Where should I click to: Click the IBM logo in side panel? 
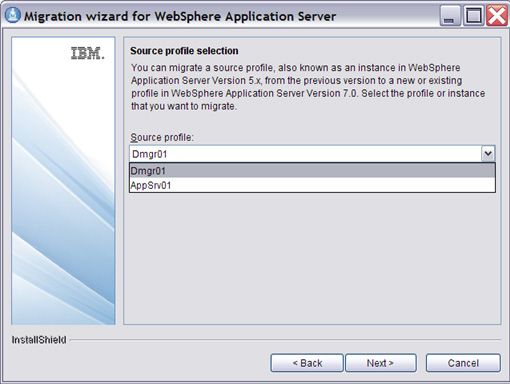tap(88, 53)
